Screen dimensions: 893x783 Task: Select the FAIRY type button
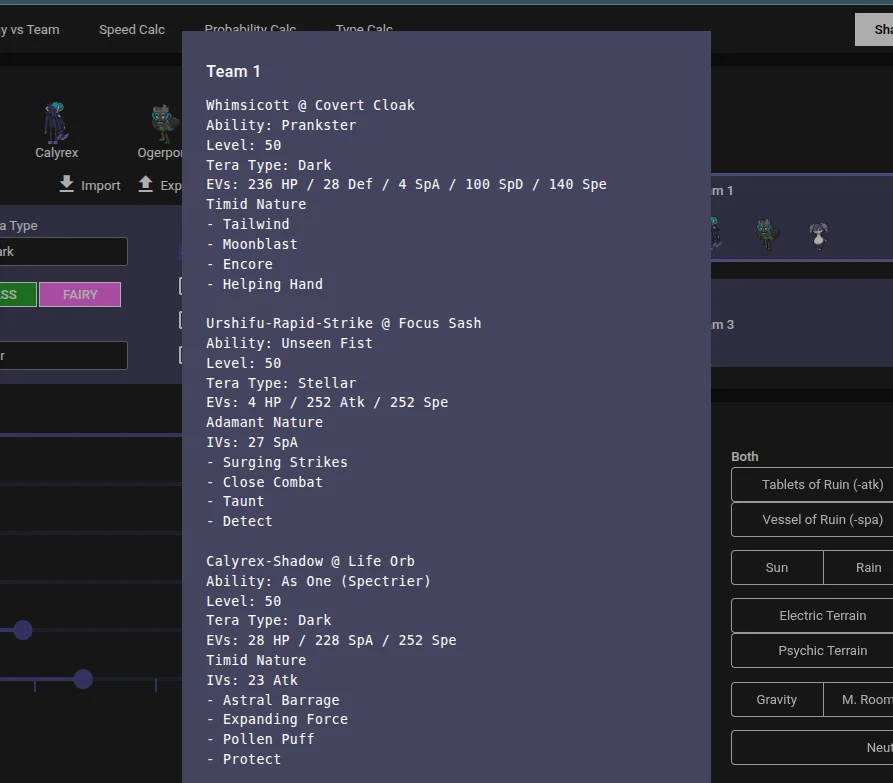(x=80, y=294)
